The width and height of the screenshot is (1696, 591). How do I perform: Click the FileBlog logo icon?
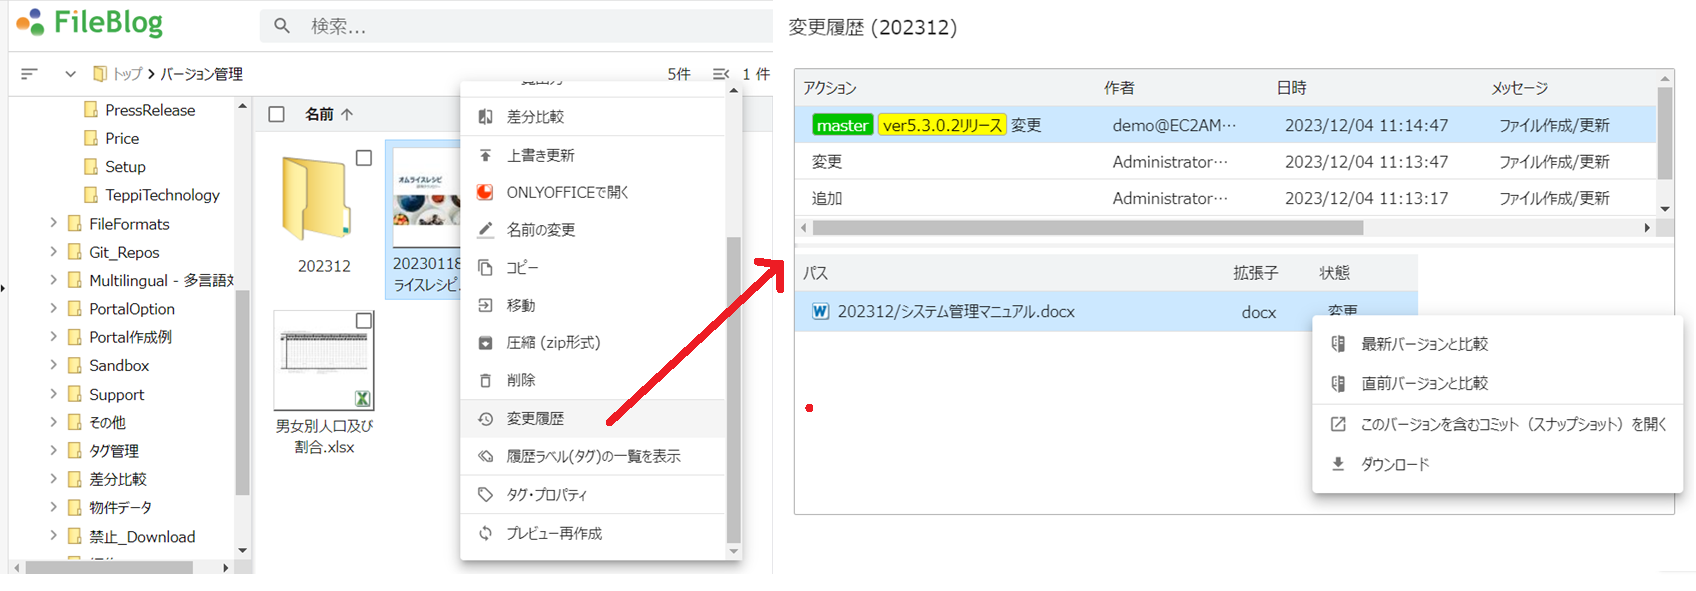[30, 22]
